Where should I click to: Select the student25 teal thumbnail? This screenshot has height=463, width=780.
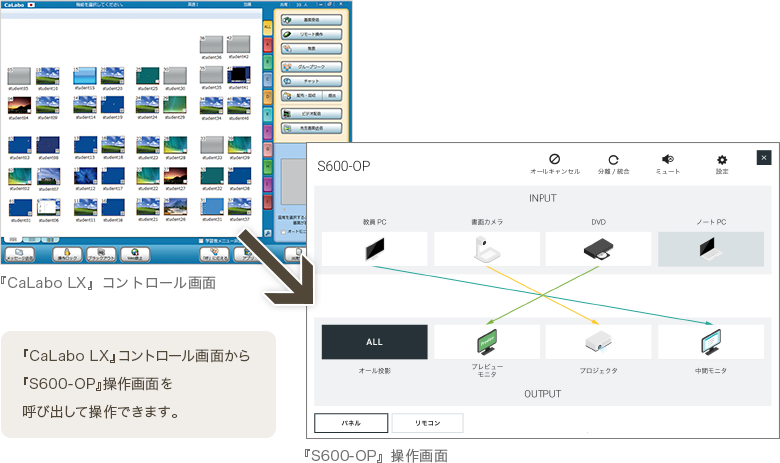(x=148, y=77)
